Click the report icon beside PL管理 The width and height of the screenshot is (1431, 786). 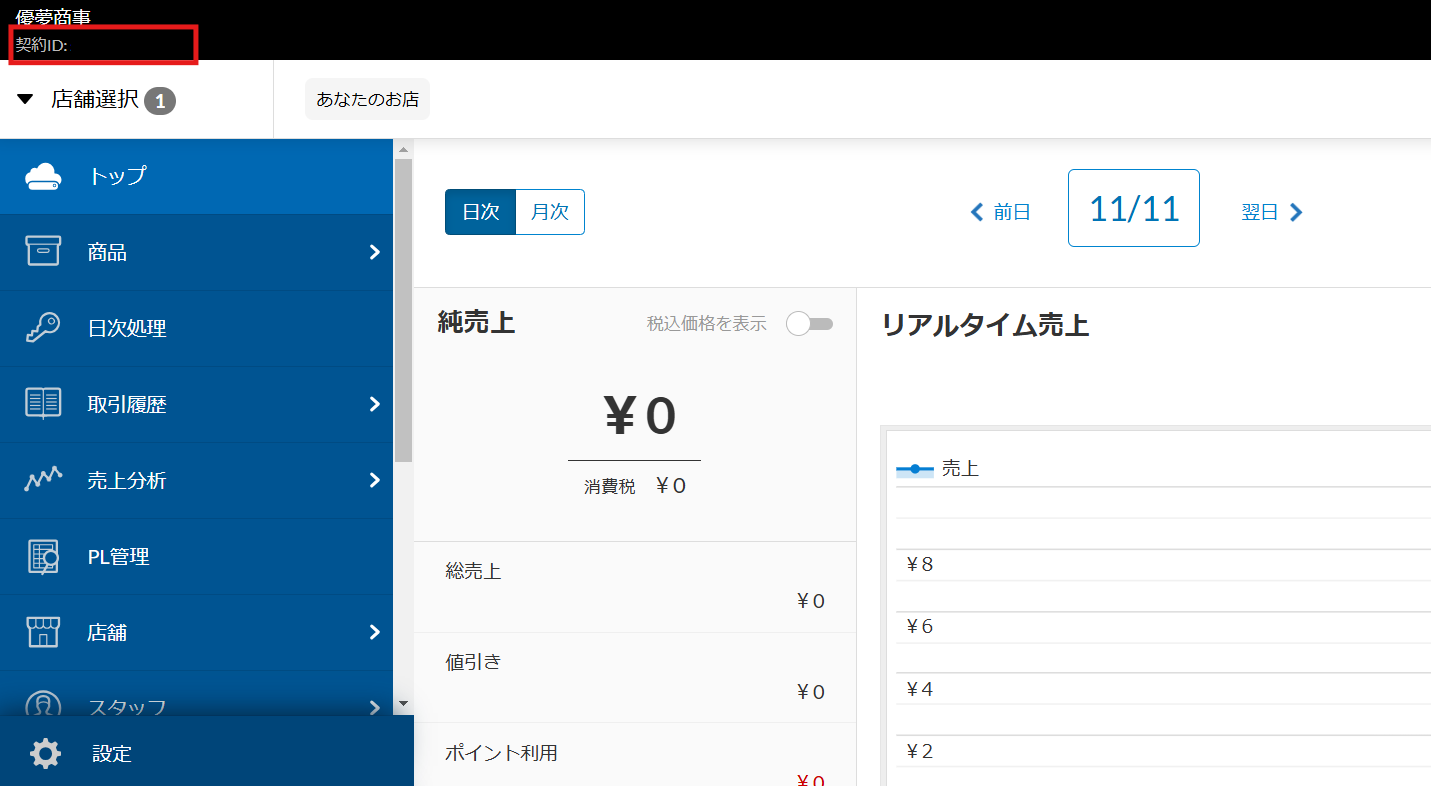click(x=44, y=556)
